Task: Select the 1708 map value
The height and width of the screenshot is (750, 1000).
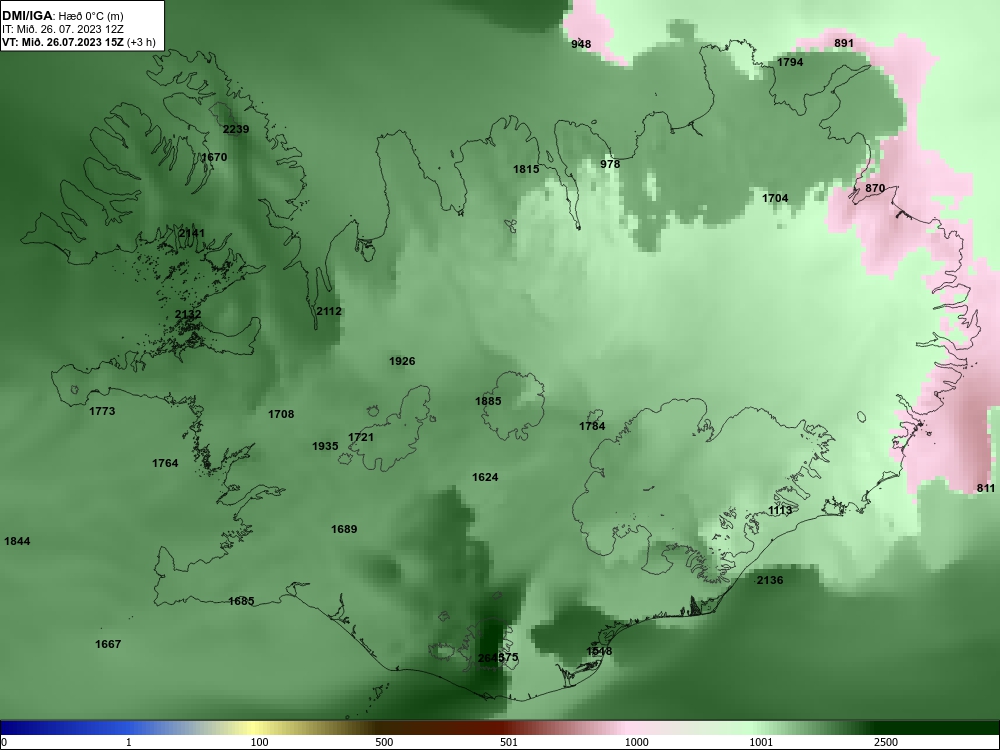Action: pos(281,415)
